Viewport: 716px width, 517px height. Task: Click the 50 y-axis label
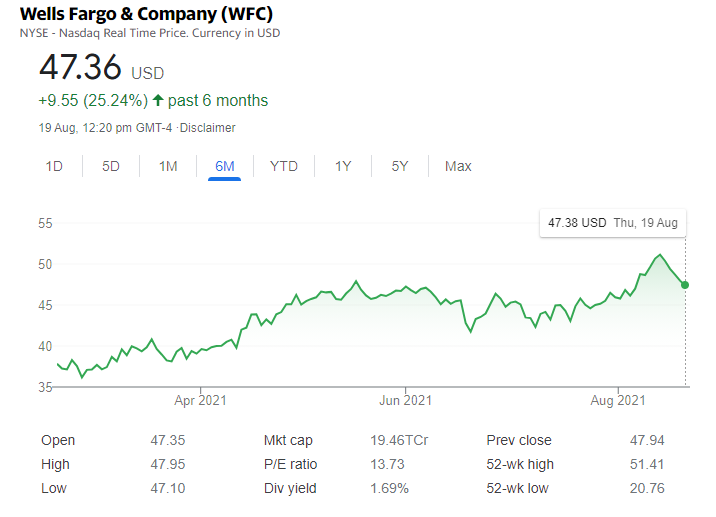coord(45,264)
